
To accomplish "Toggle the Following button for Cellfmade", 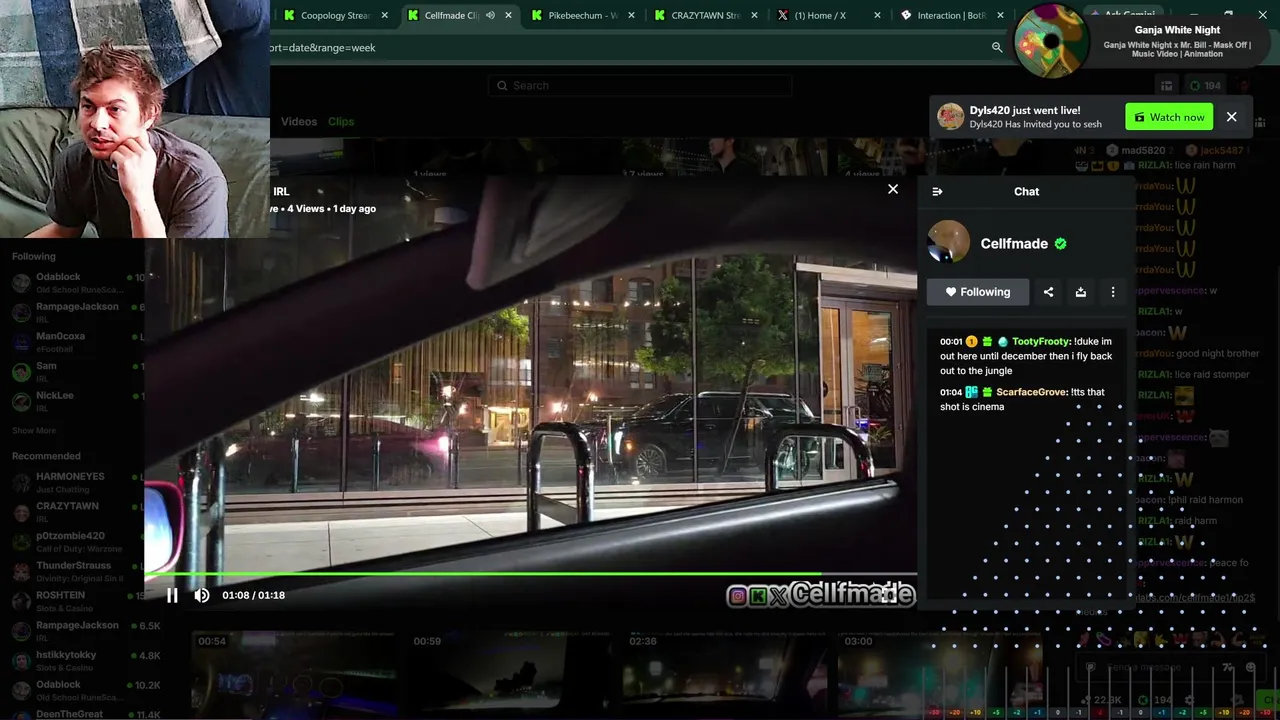I will tap(978, 292).
